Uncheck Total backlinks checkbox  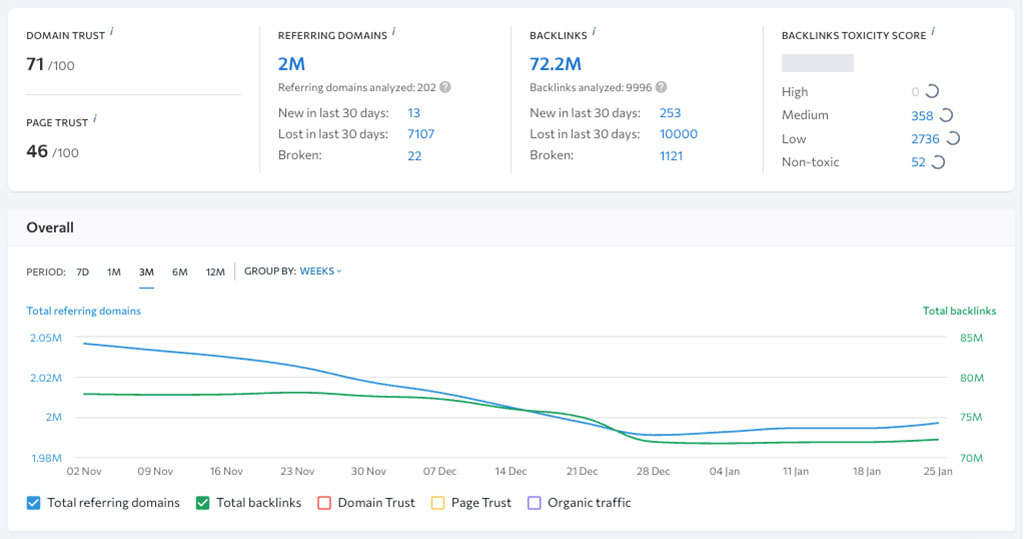(202, 502)
